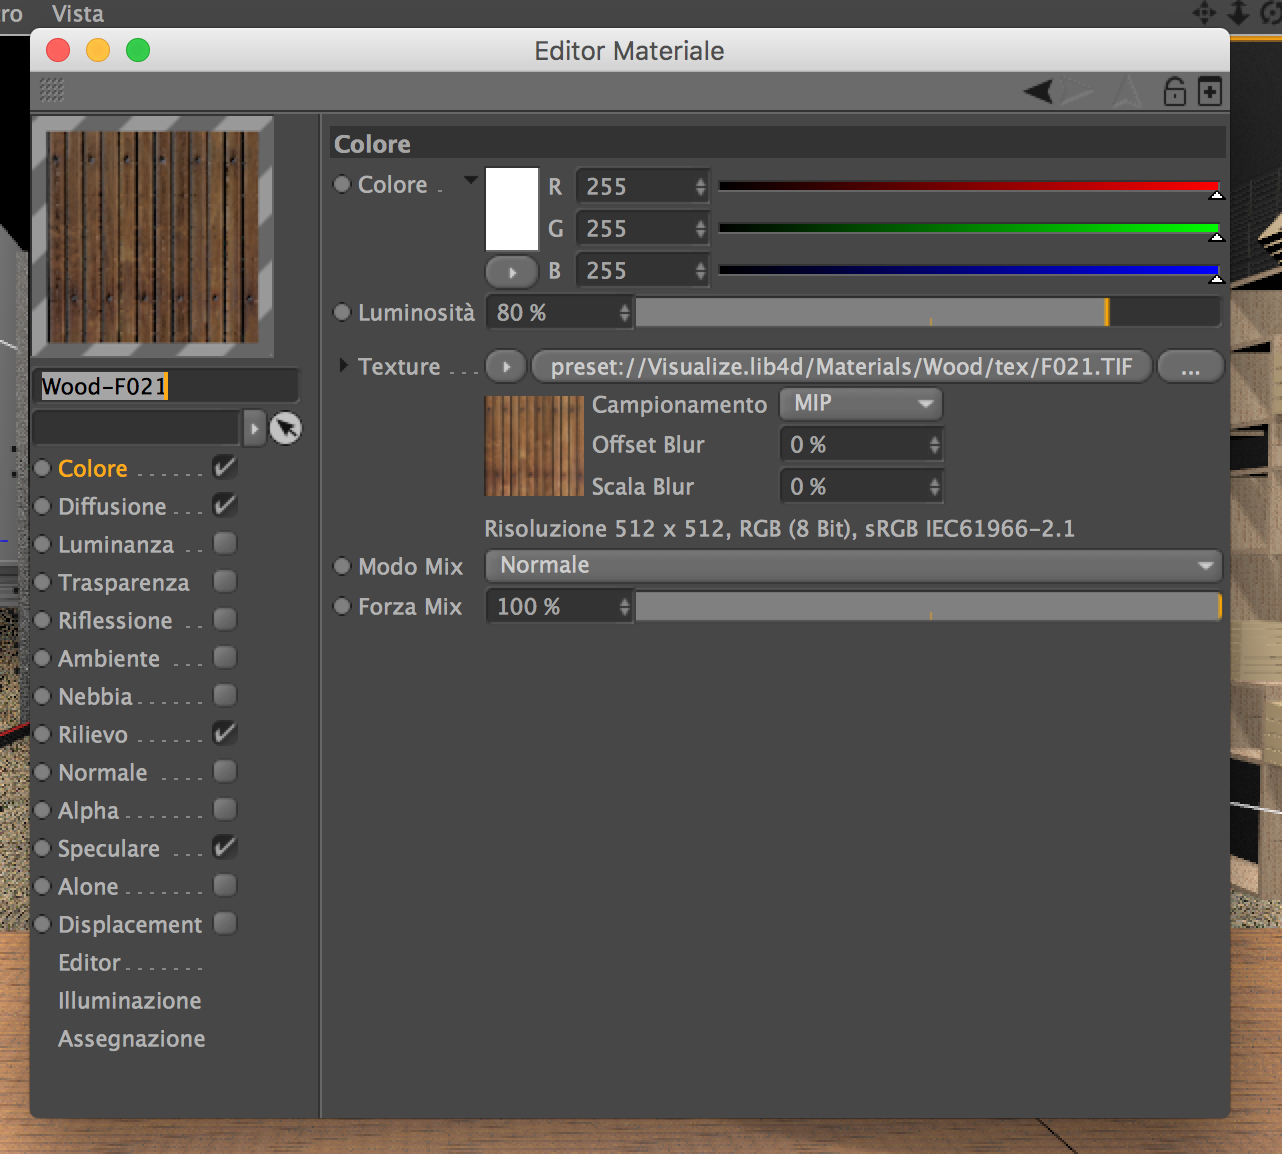
Task: Click the up arrow navigation icon
Action: (x=1127, y=92)
